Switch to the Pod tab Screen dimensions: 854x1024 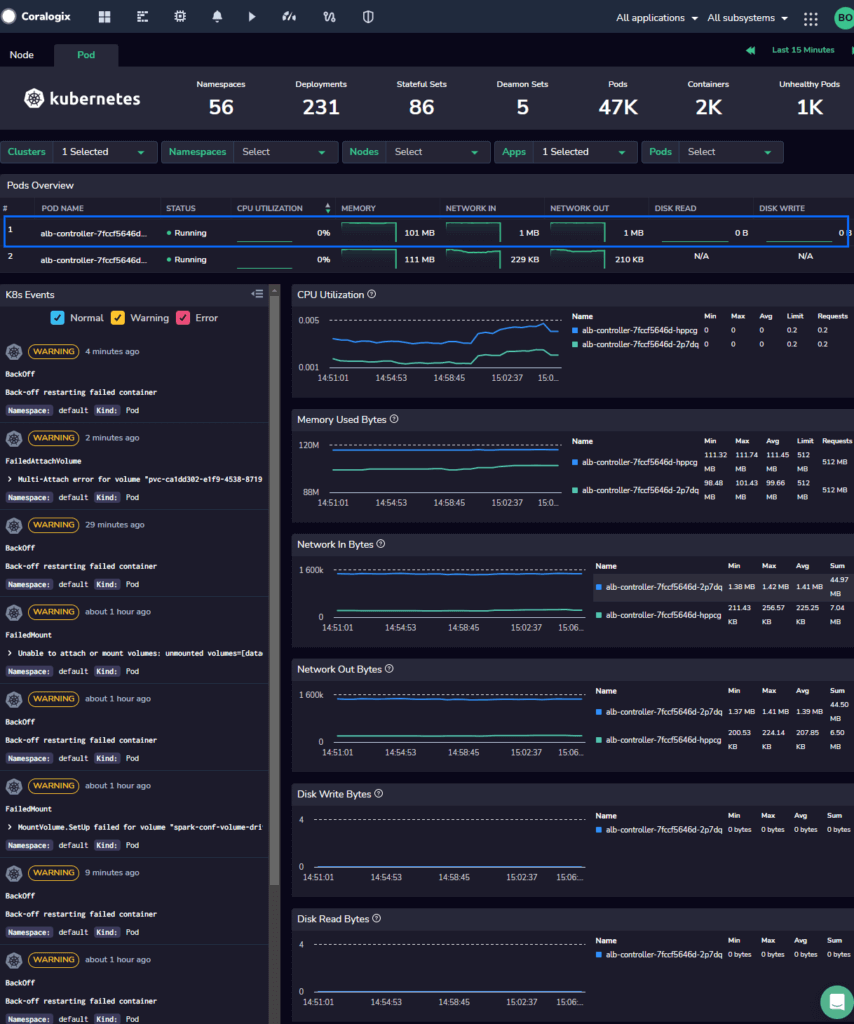pos(86,55)
